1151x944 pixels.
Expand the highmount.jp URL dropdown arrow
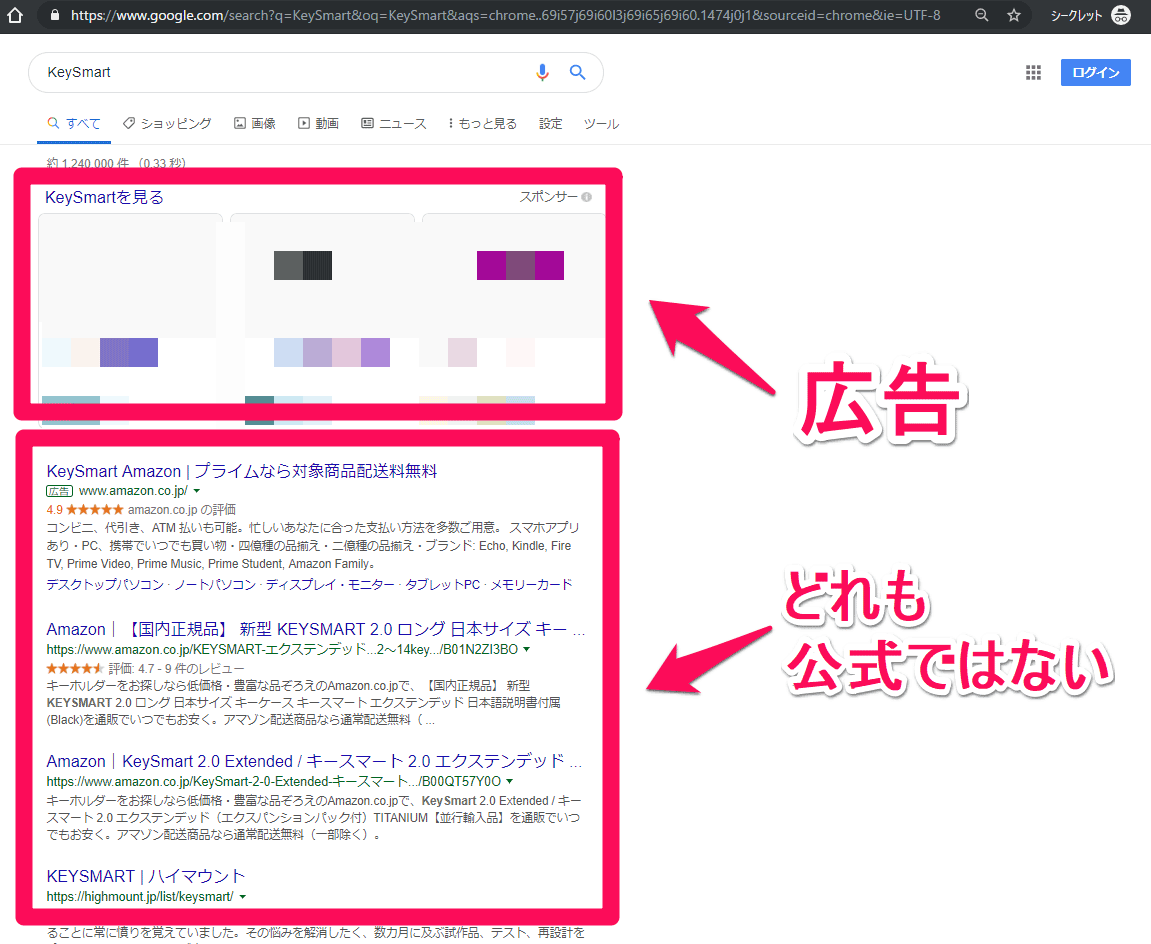pyautogui.click(x=242, y=896)
